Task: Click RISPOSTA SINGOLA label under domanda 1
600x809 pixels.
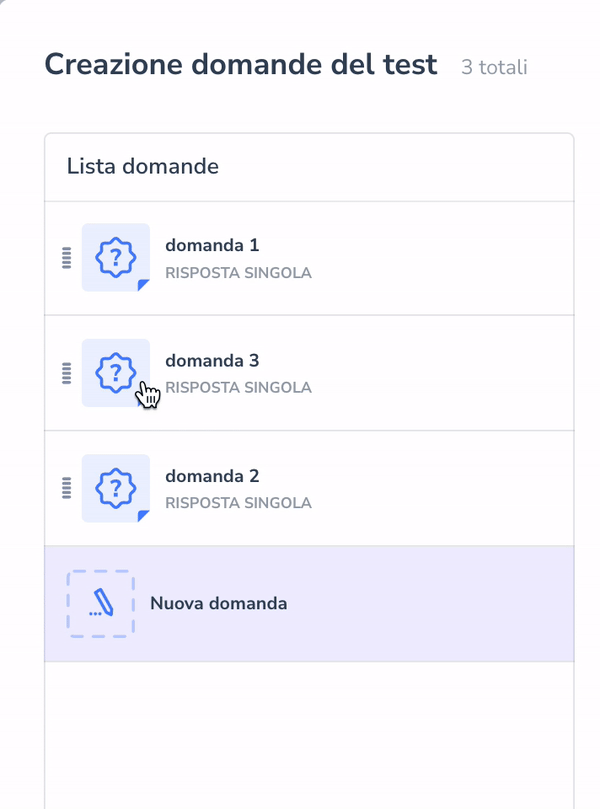Action: tap(238, 273)
